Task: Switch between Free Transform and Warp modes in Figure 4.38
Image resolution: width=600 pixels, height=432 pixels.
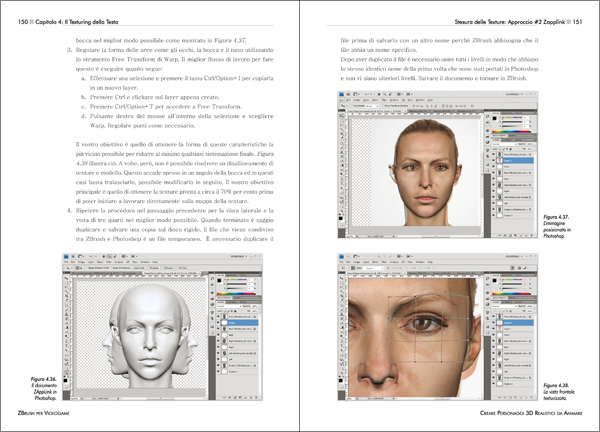Action: click(x=512, y=268)
